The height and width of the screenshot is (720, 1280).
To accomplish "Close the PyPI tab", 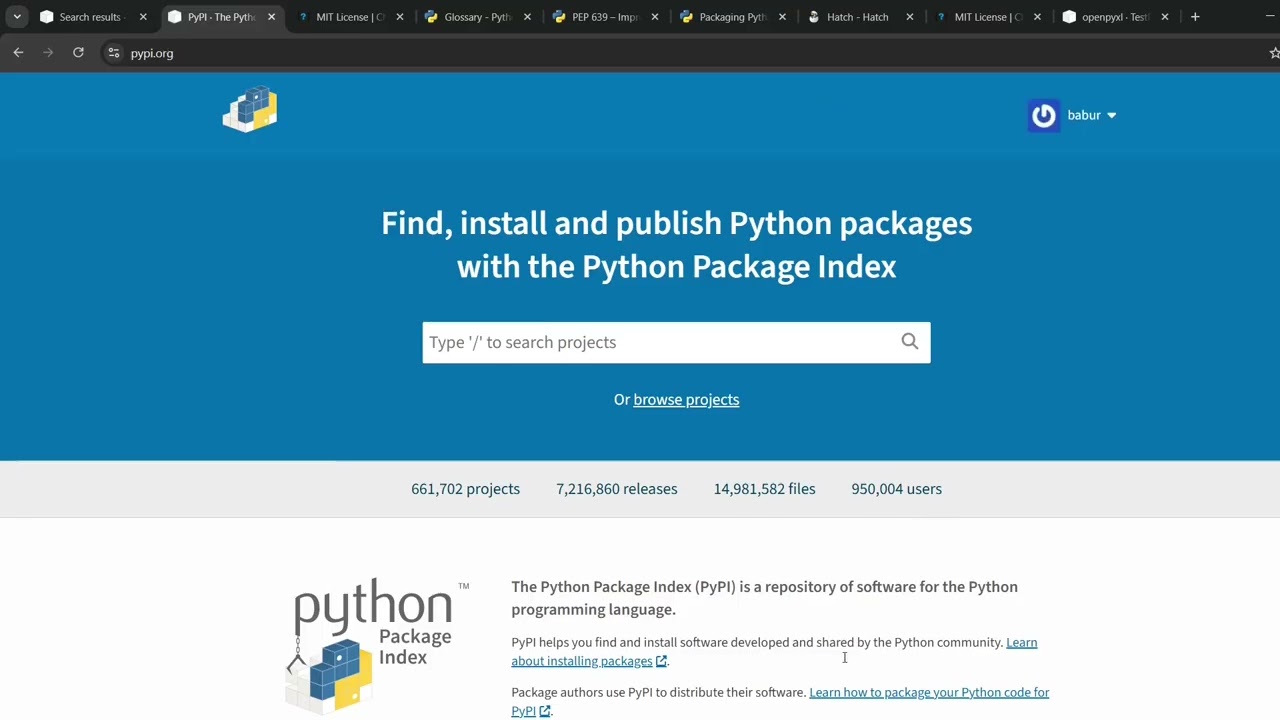I will (x=271, y=17).
